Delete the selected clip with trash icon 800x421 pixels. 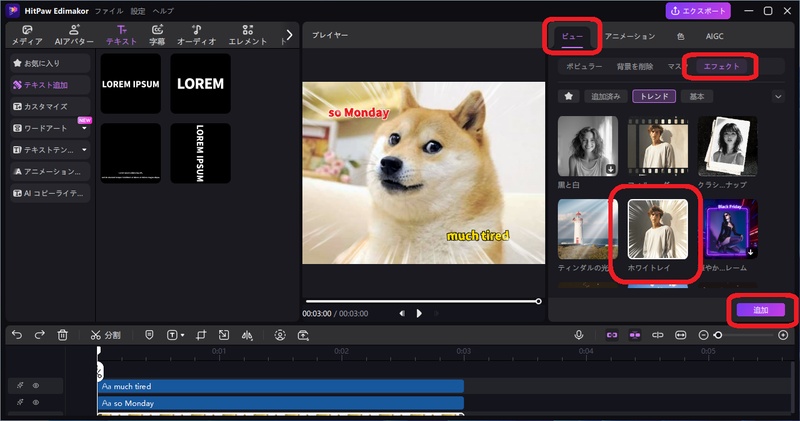[62, 335]
